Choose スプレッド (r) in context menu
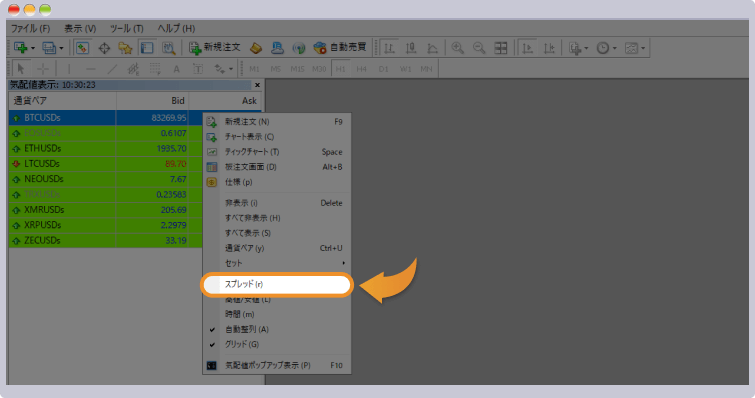Image resolution: width=755 pixels, height=398 pixels. 277,284
